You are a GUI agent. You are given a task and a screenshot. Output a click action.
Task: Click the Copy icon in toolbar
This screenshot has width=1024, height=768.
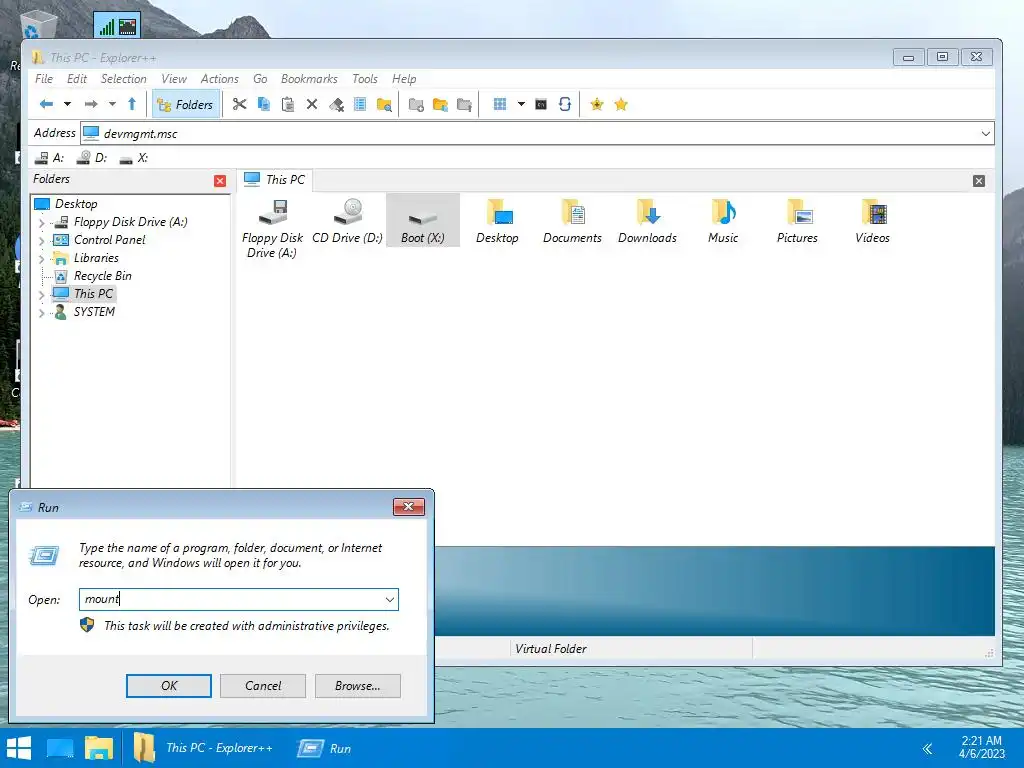(264, 104)
